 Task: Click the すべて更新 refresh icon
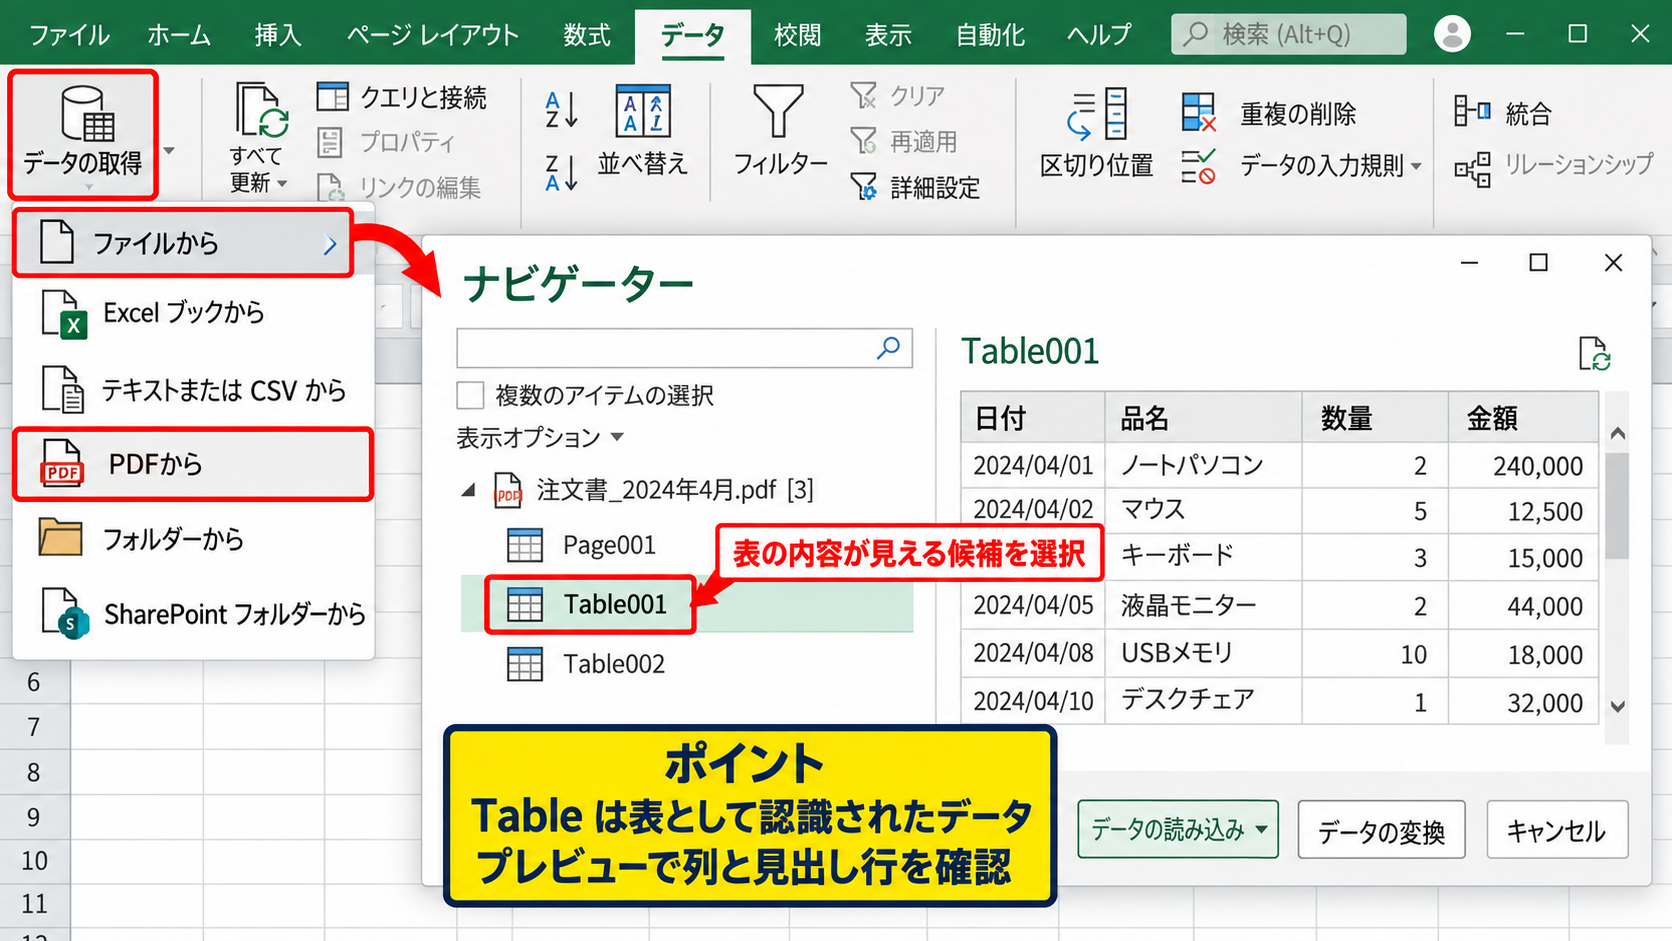(x=261, y=109)
